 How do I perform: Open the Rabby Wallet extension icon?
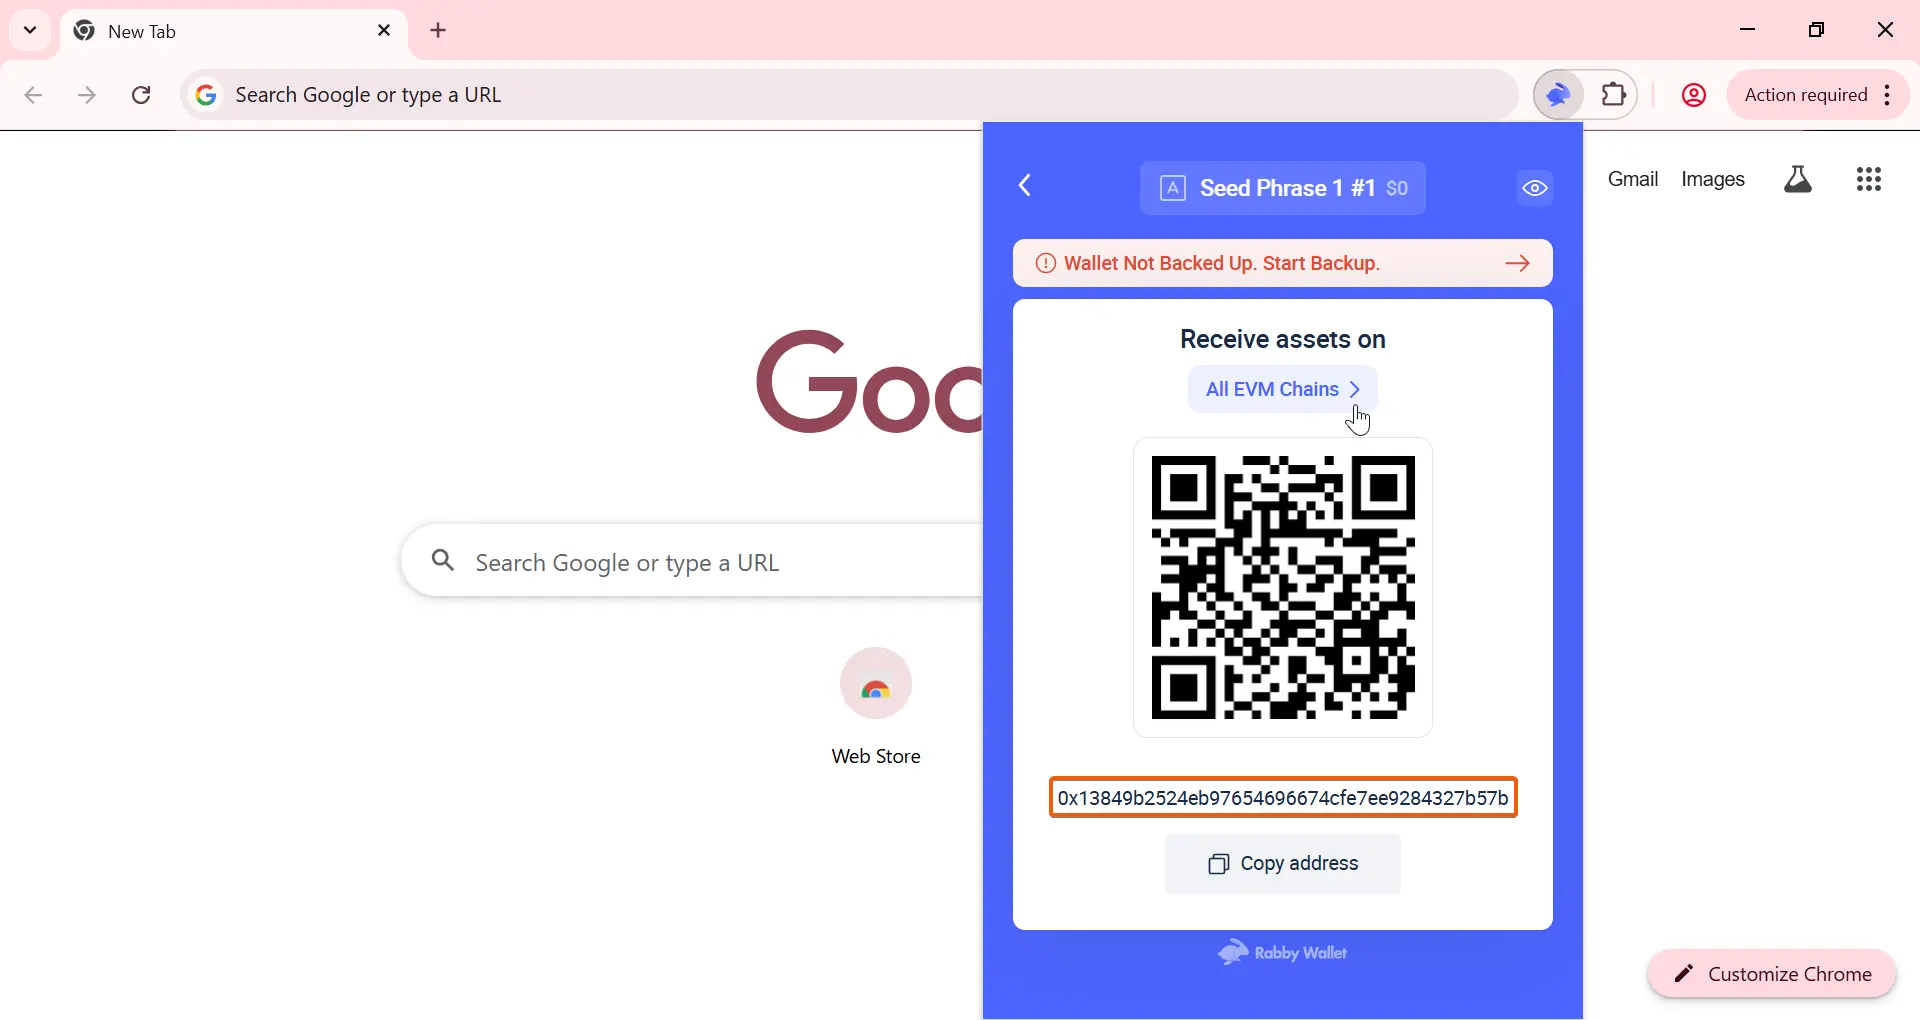pyautogui.click(x=1558, y=95)
